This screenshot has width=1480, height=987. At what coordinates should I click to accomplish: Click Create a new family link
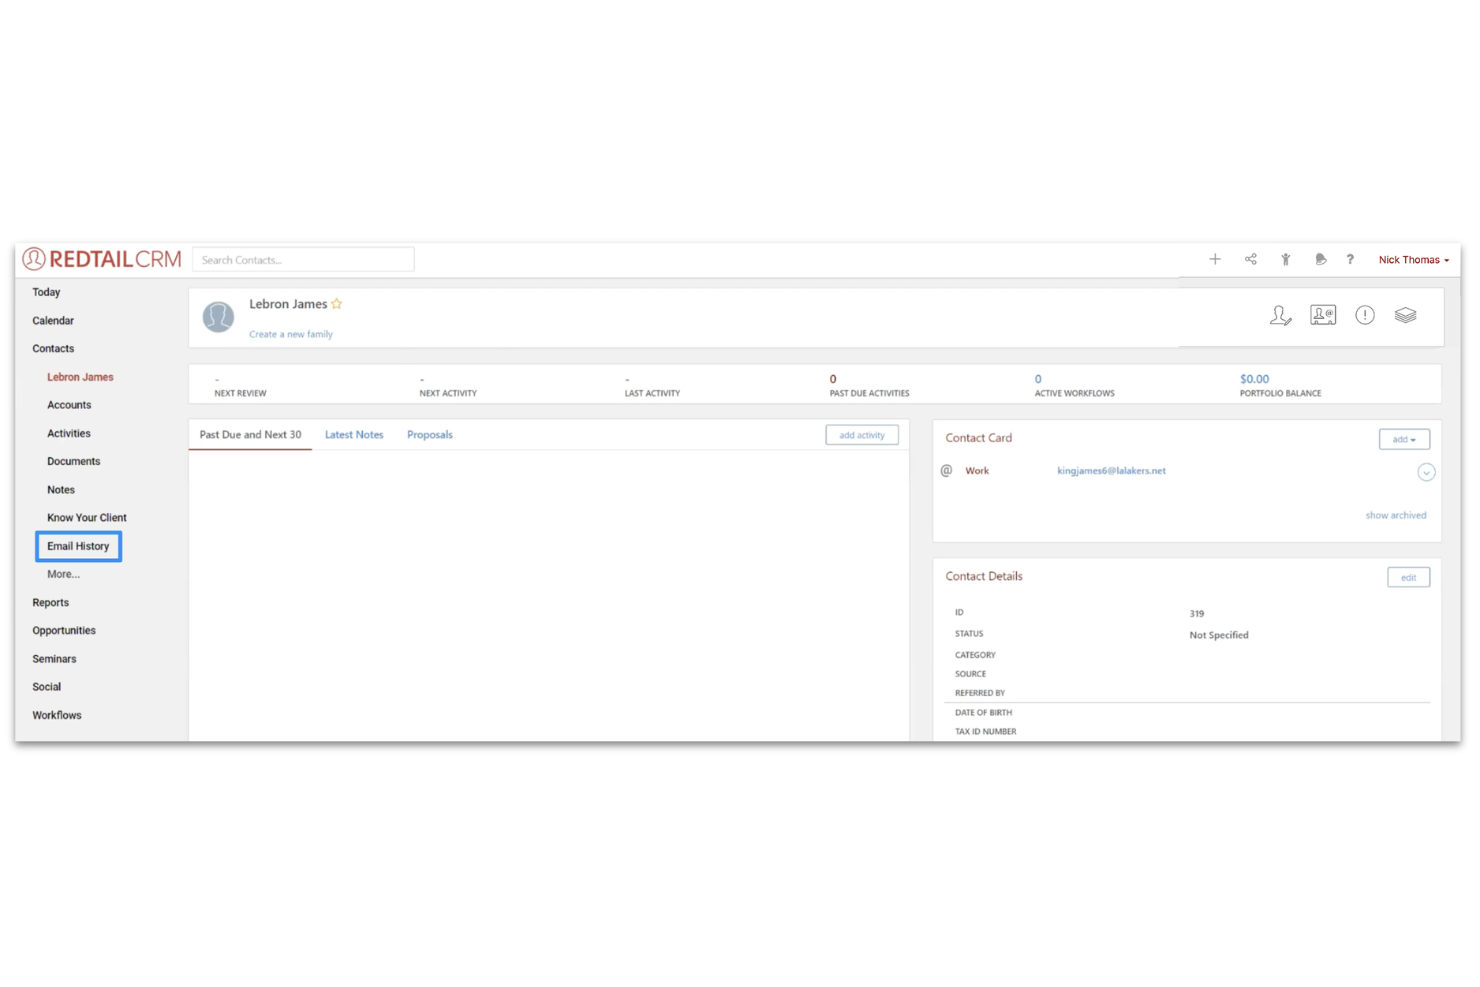point(291,333)
